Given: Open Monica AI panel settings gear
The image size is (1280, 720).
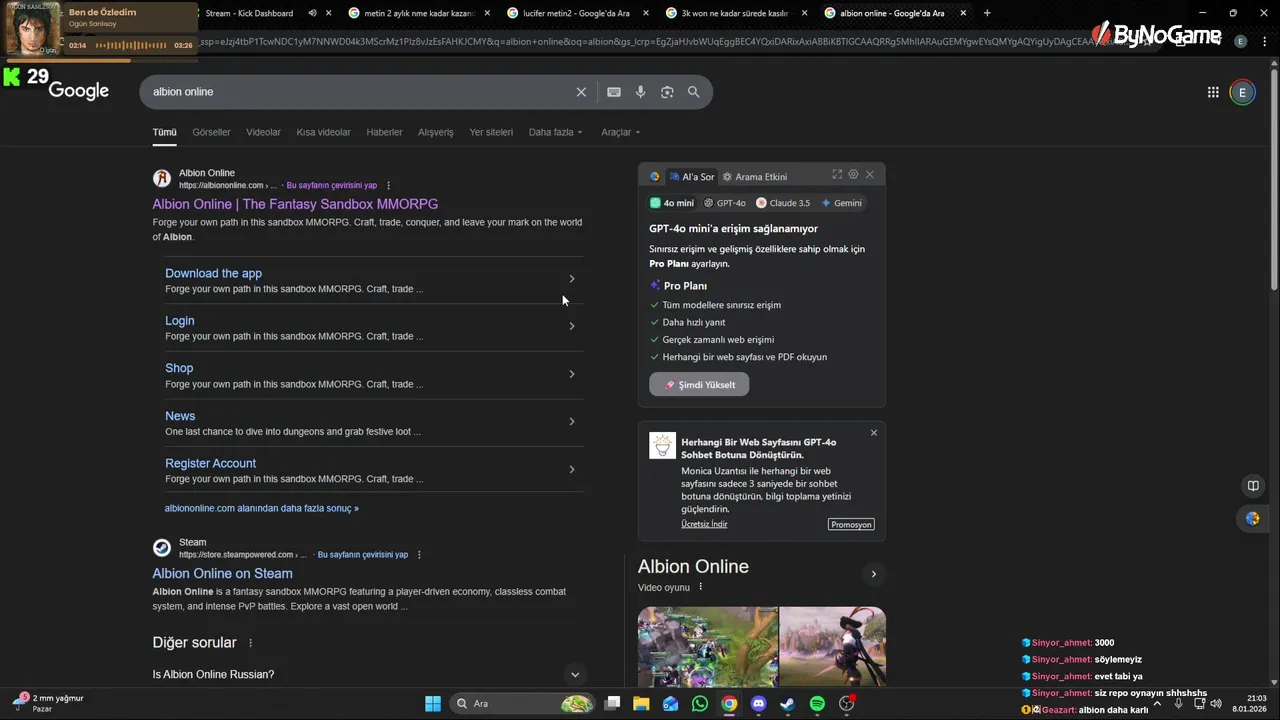Looking at the screenshot, I should pyautogui.click(x=853, y=174).
